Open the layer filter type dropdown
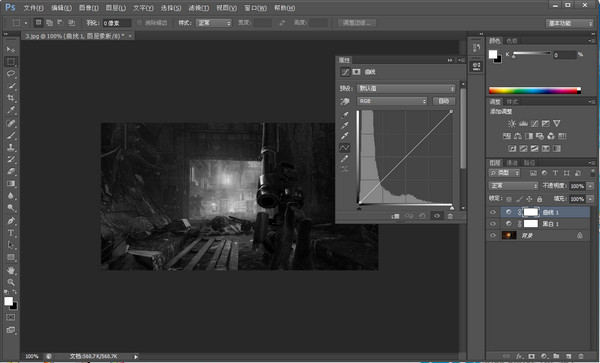Viewport: 600px width, 363px height. coord(505,173)
